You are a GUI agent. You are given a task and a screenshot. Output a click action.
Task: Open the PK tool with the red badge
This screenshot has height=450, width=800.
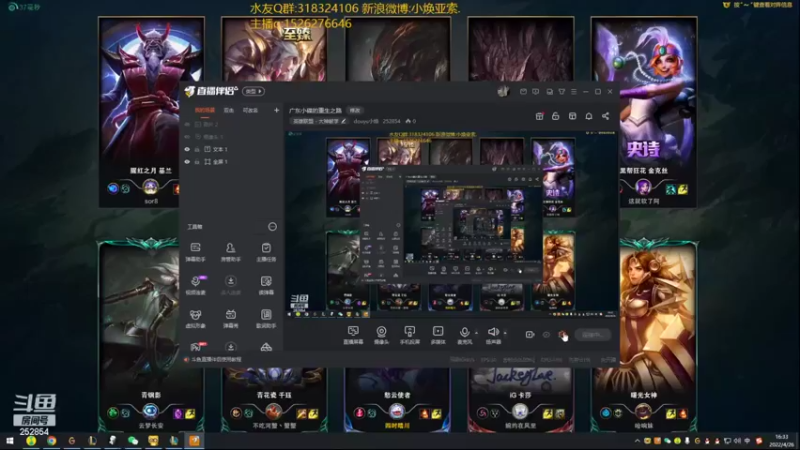pos(196,347)
